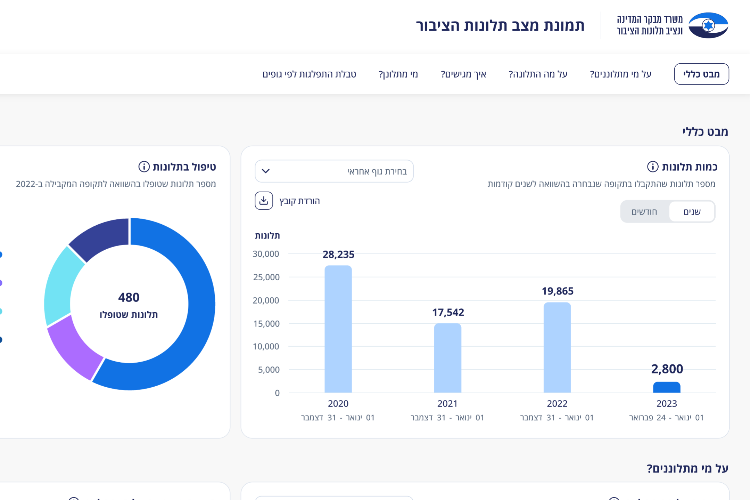Click the chevron arrow in the body selector
Screen dimensions: 750x500
coord(266,171)
